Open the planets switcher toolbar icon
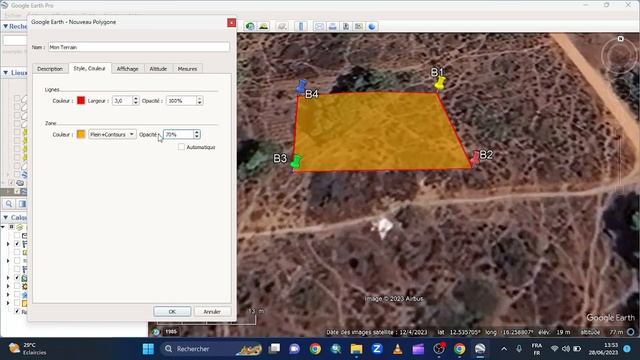This screenshot has height=360, width=640. click(x=282, y=27)
